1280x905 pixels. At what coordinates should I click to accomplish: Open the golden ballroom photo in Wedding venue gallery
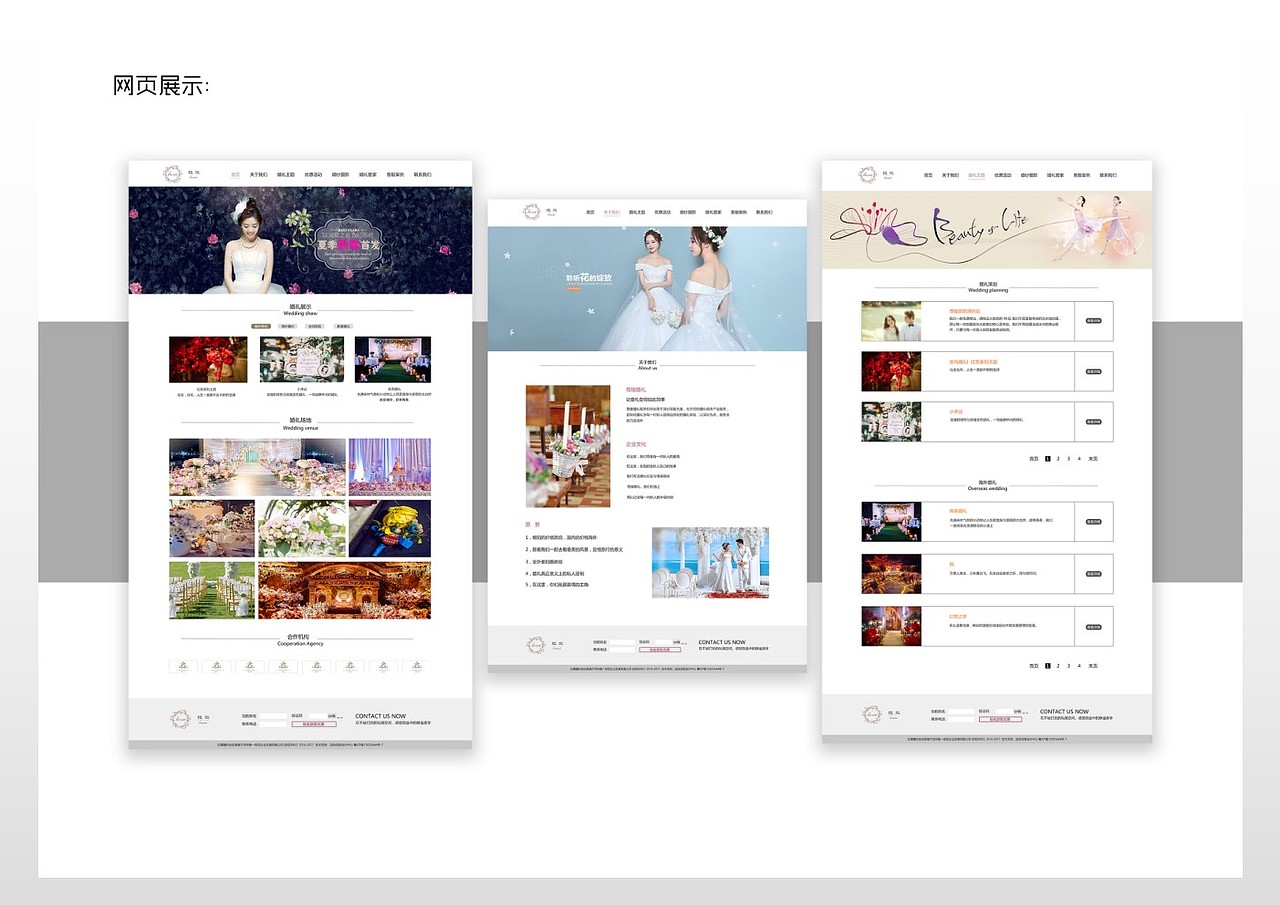coord(344,590)
